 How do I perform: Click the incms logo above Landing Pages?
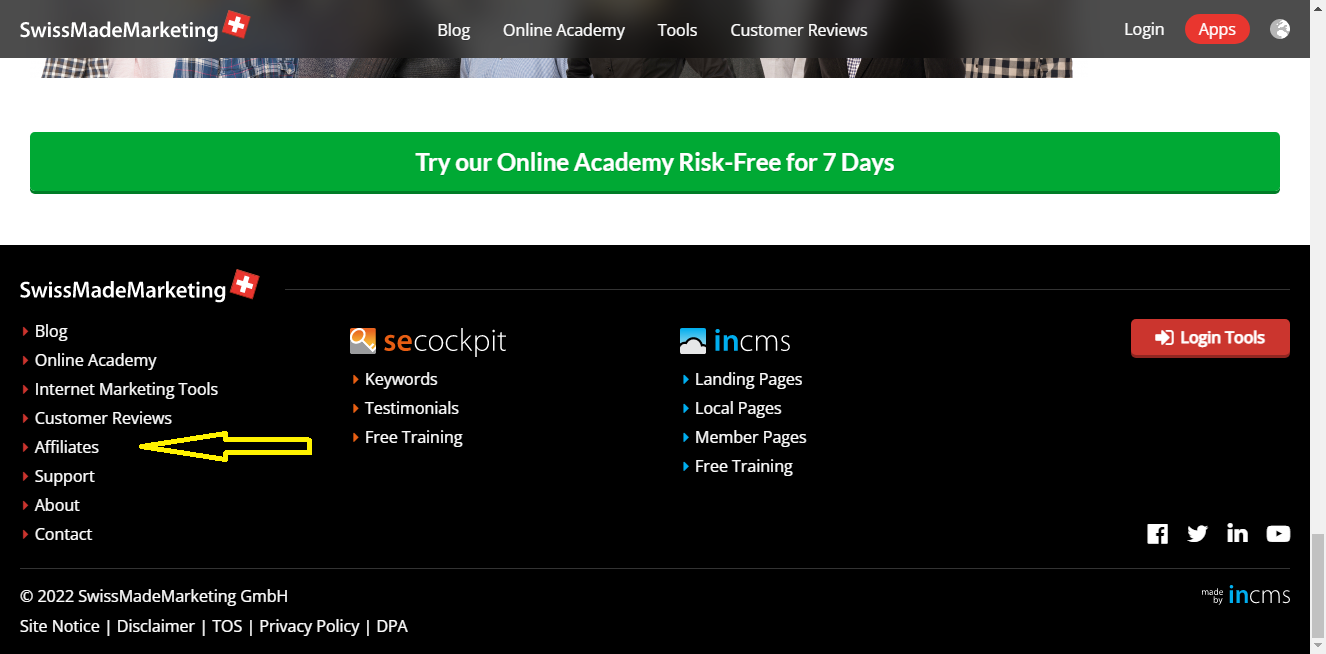point(735,341)
